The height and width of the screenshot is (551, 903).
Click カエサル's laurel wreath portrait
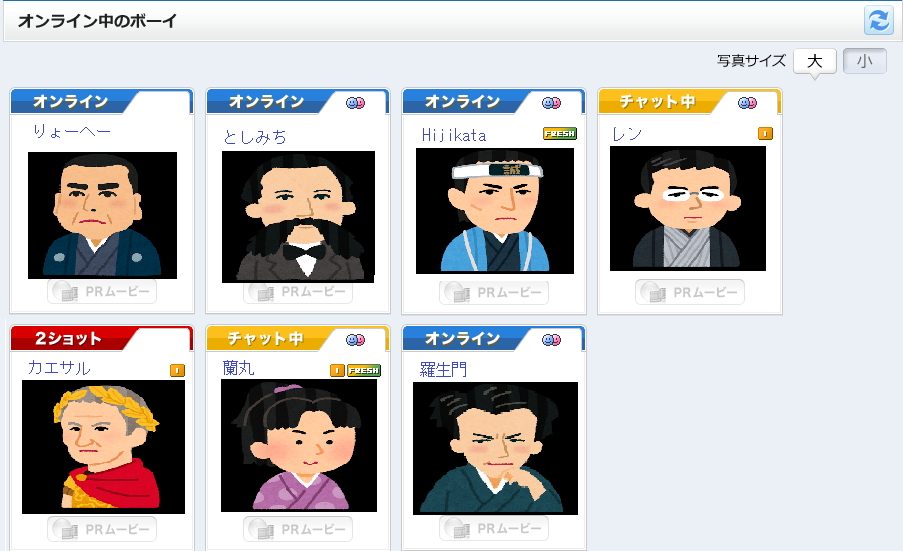104,447
